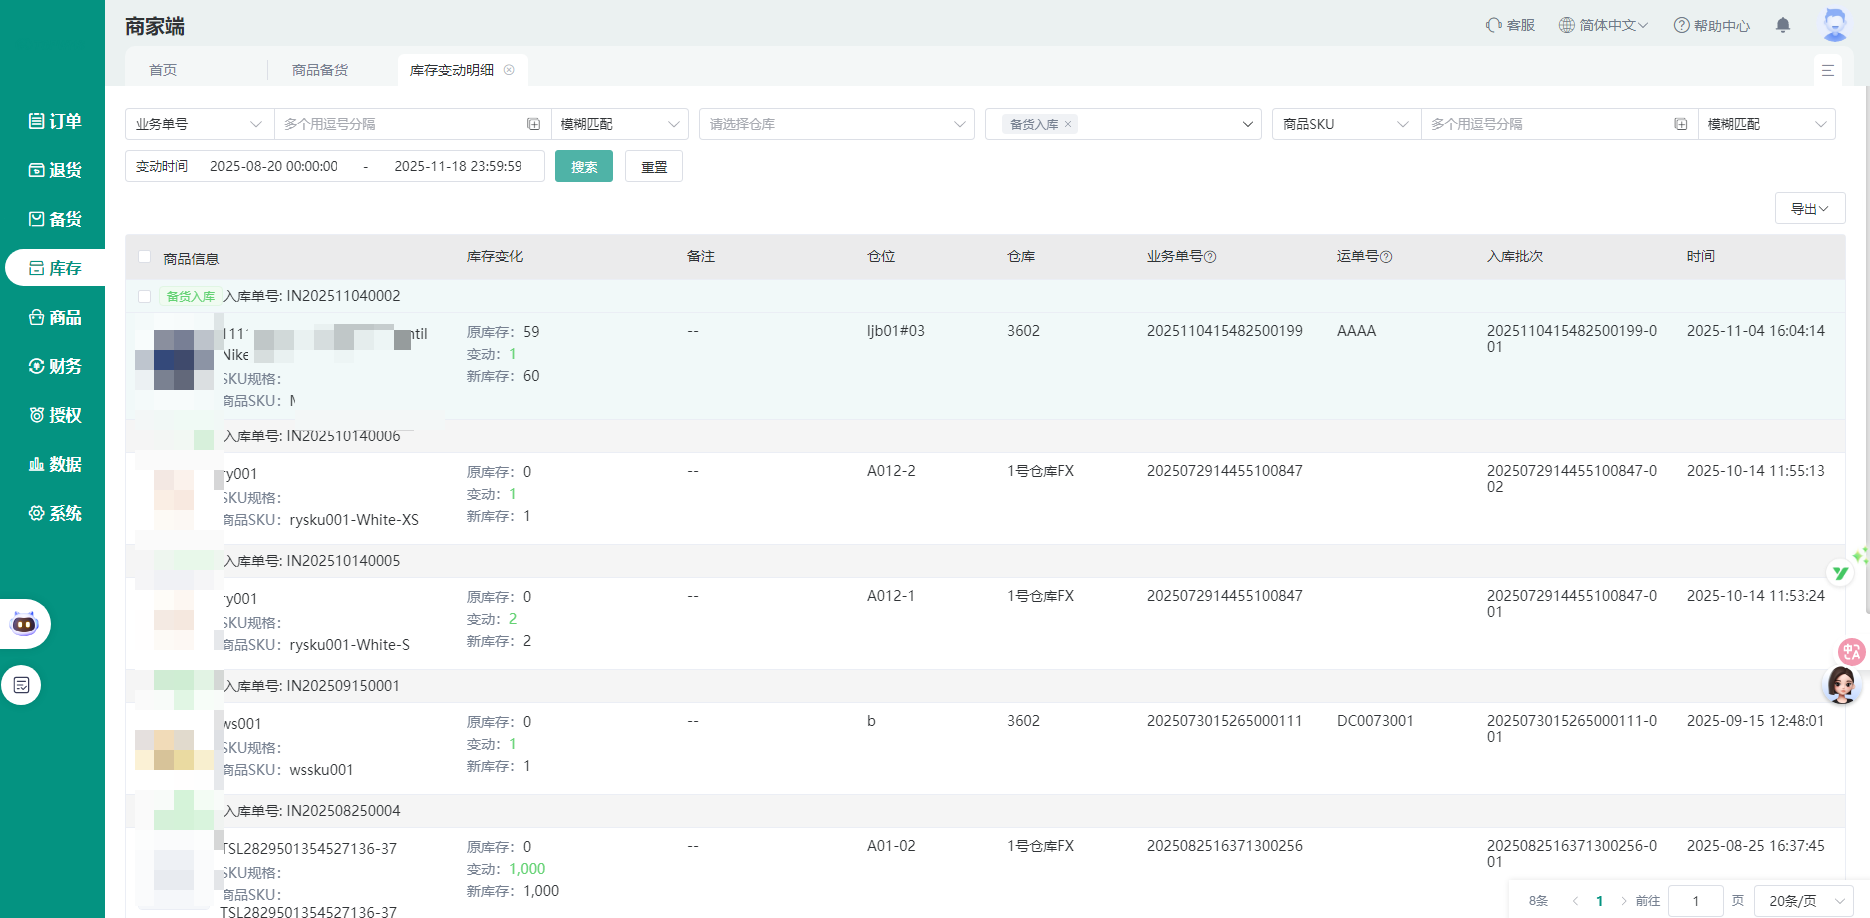Open the robot assistant icon in sidebar

[24, 624]
